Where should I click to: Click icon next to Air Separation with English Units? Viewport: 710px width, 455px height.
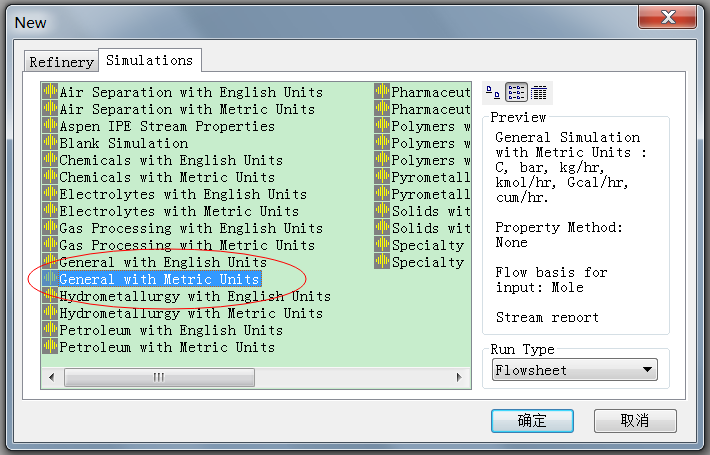(50, 92)
